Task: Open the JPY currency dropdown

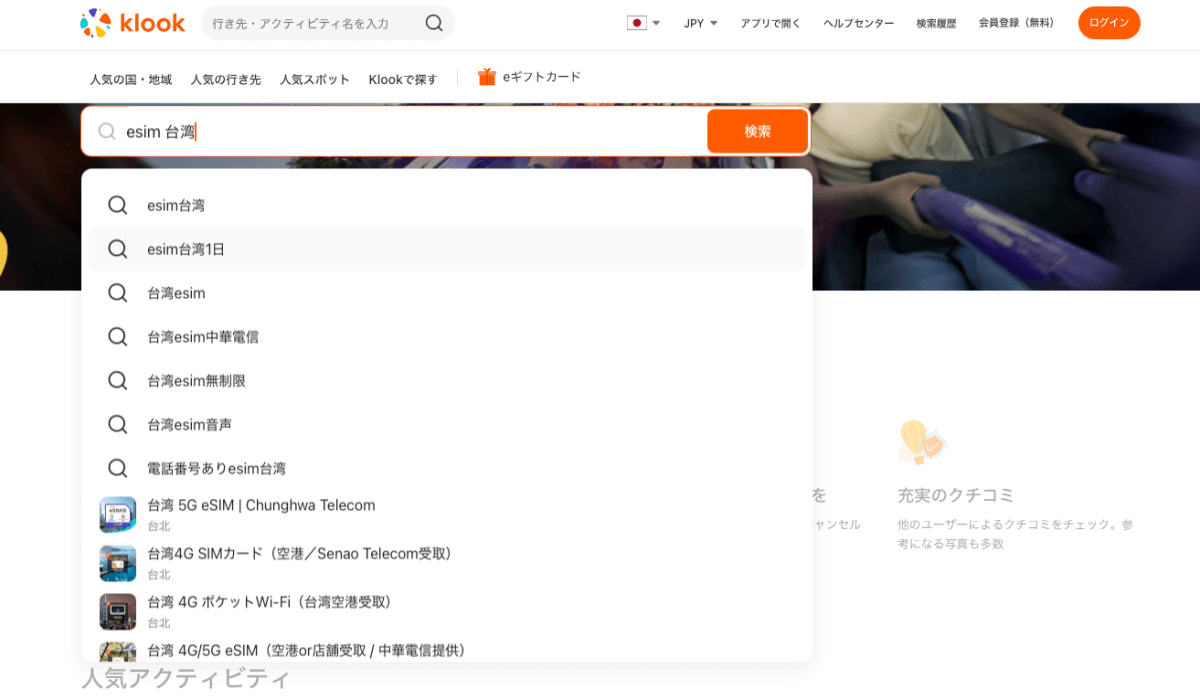Action: point(700,23)
